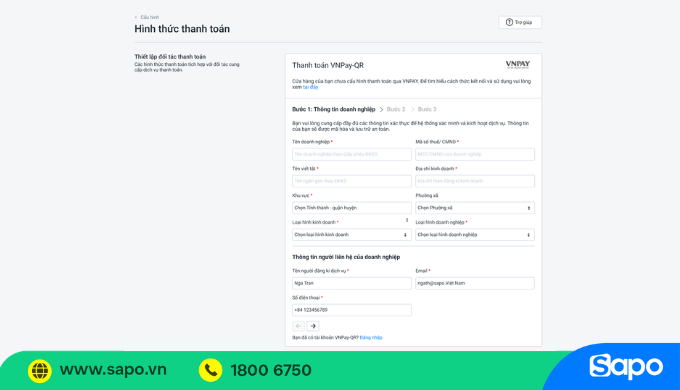Image resolution: width=680 pixels, height=390 pixels.
Task: Click Thông tin người liên hệ heading
Action: [346, 257]
